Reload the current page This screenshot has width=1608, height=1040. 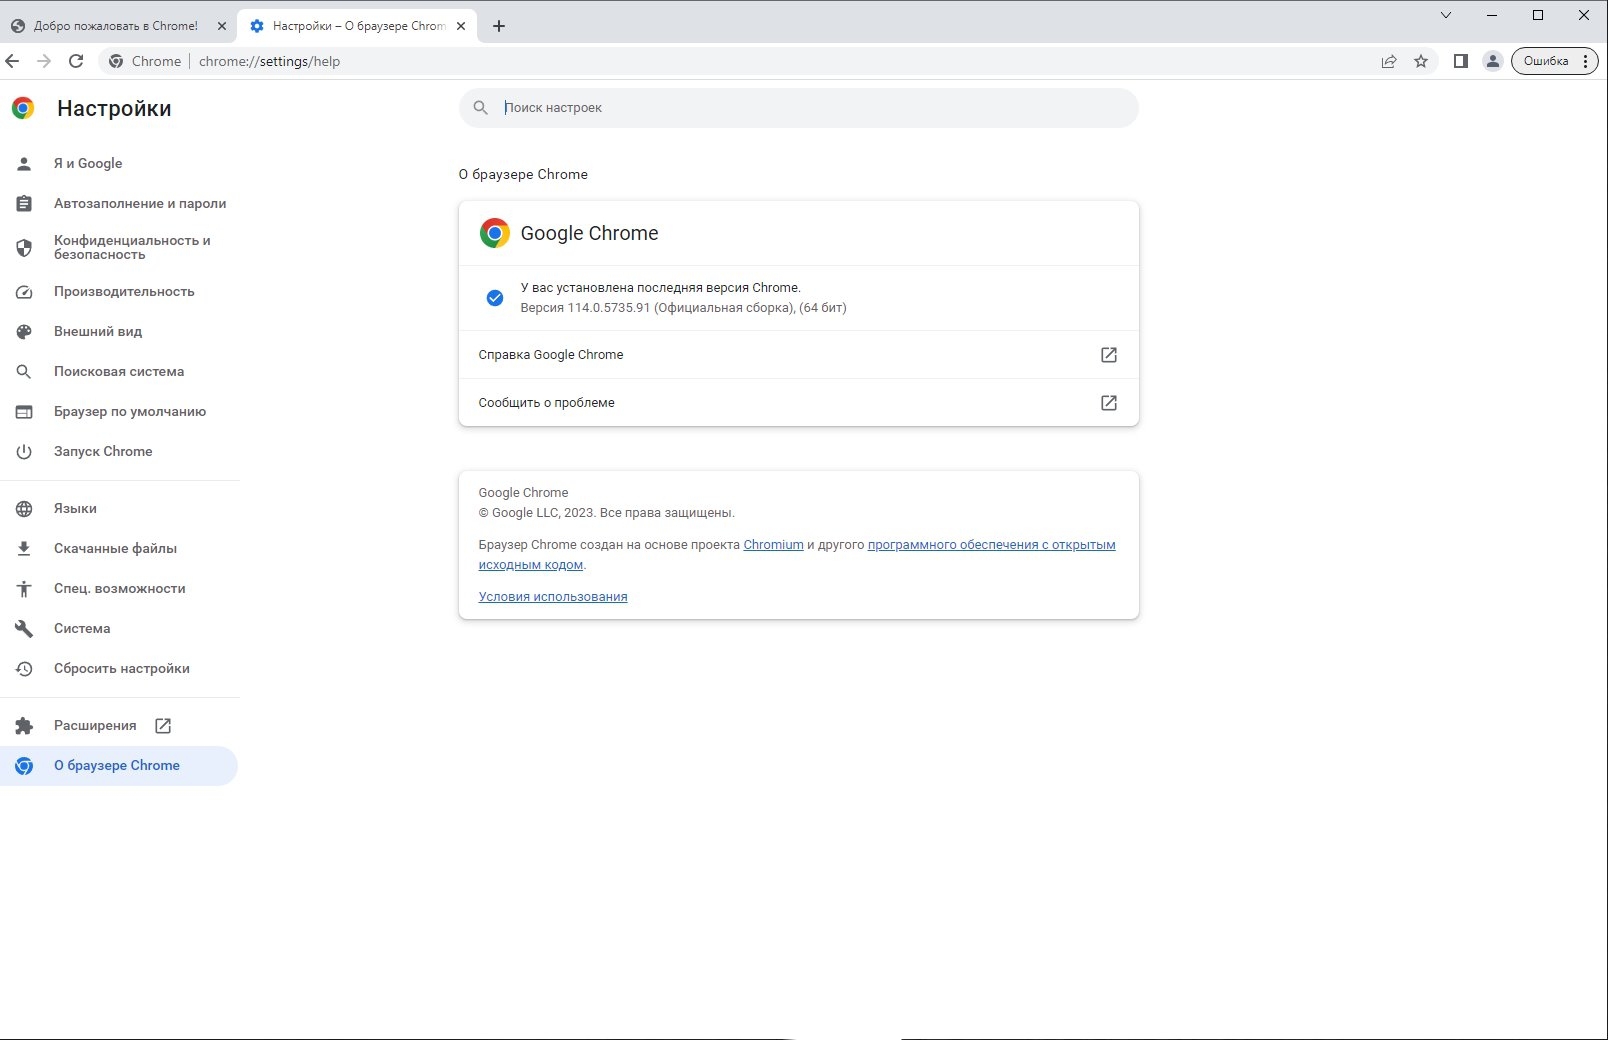click(76, 61)
